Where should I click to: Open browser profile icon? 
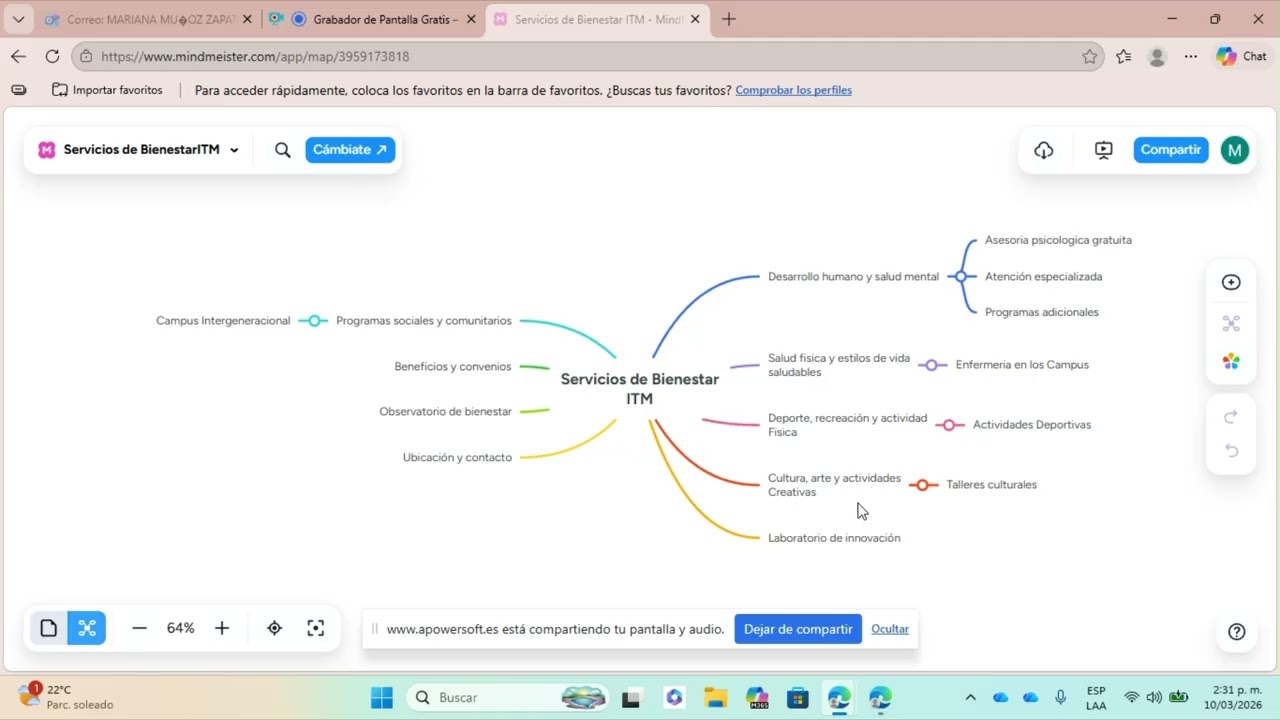[1157, 57]
